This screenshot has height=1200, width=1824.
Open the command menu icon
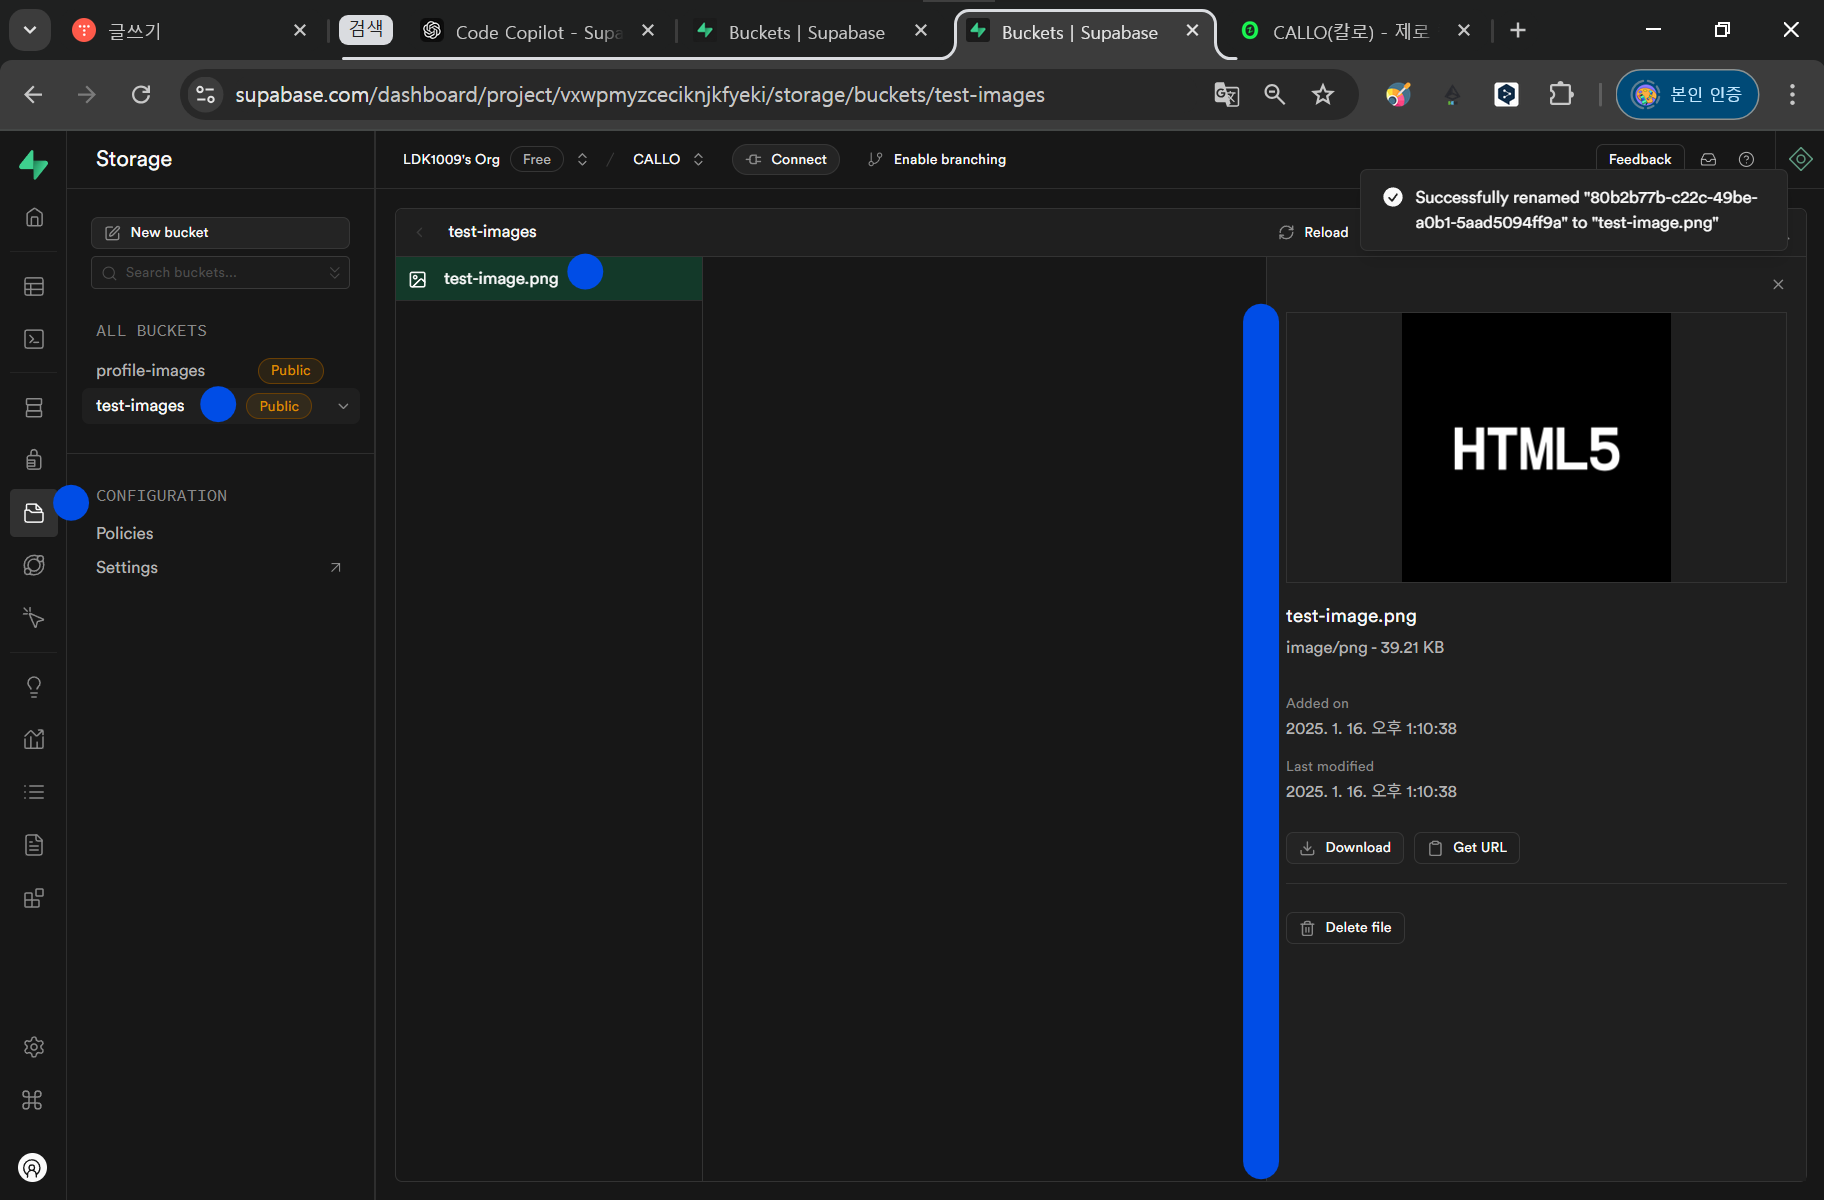tap(32, 1100)
